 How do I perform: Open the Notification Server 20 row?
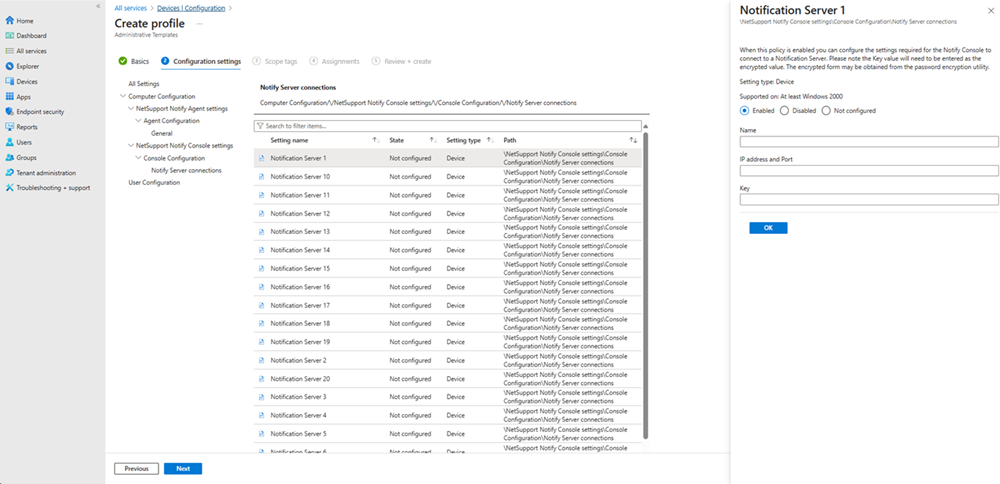448,379
